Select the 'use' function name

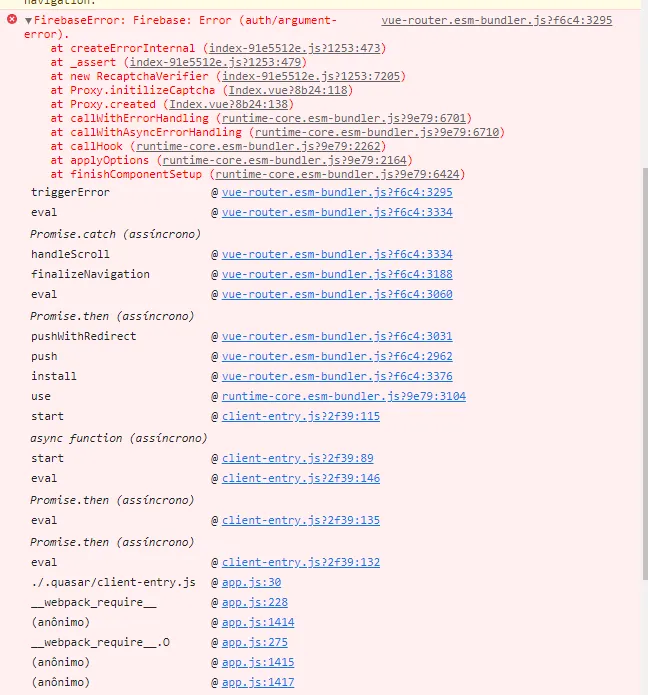pos(40,396)
